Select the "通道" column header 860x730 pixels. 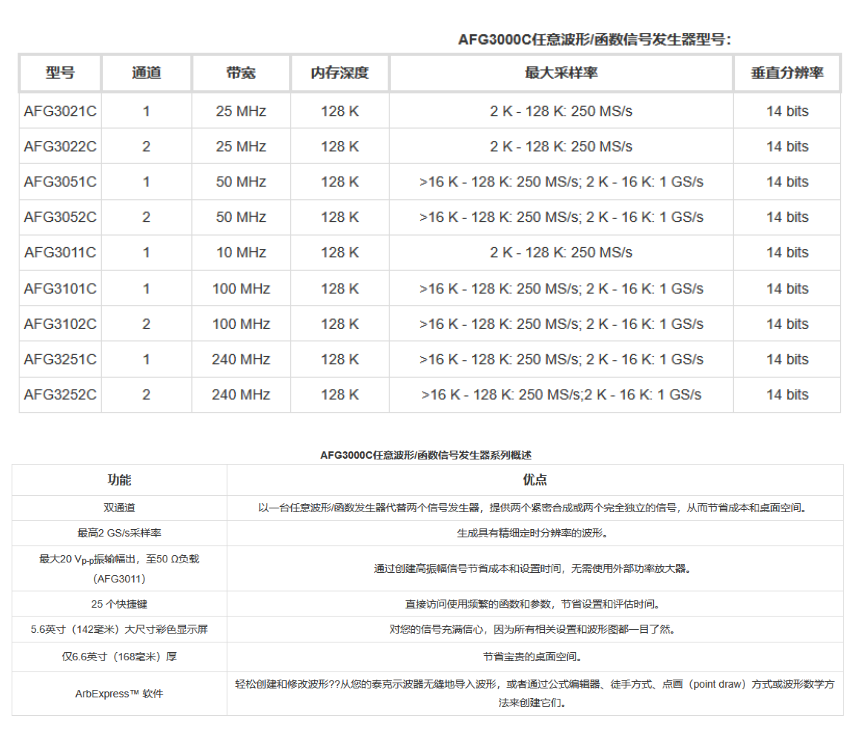coord(146,73)
